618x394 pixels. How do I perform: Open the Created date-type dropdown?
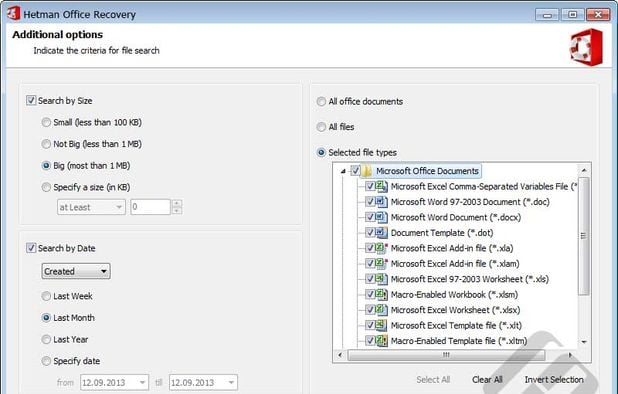tap(76, 271)
